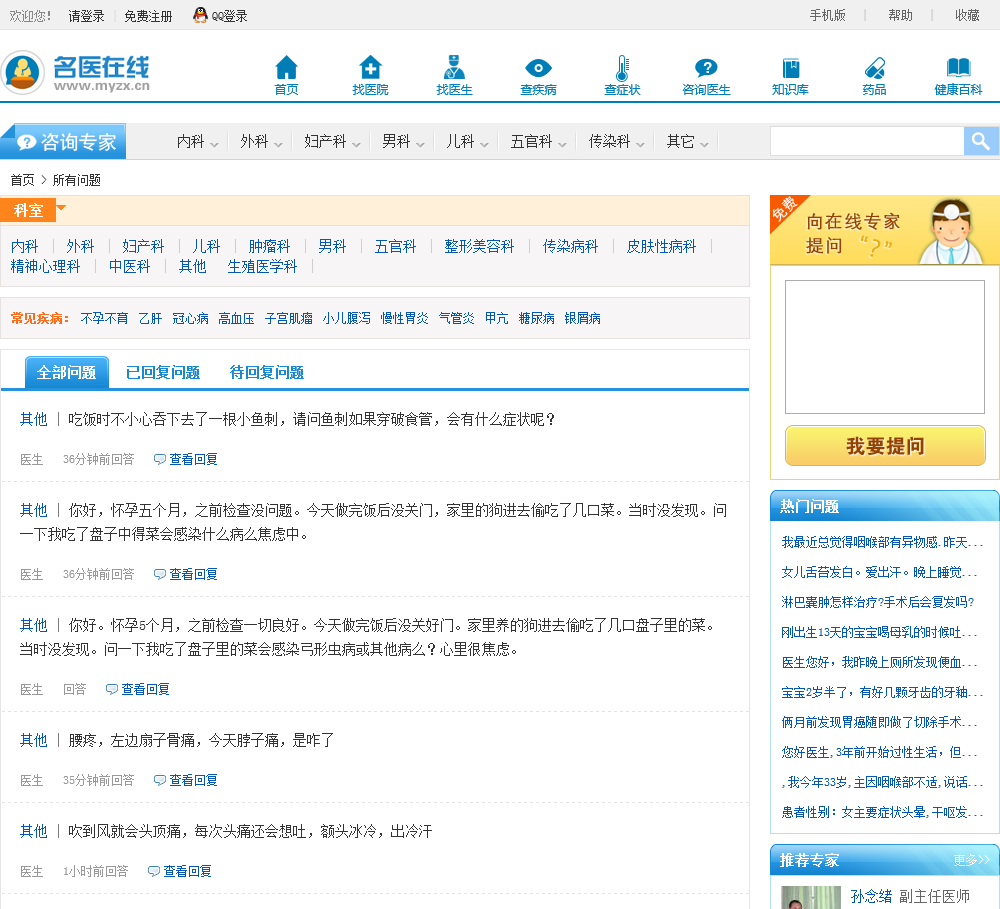1000x909 pixels.
Task: Open 生殖医学科 department link
Action: [262, 267]
